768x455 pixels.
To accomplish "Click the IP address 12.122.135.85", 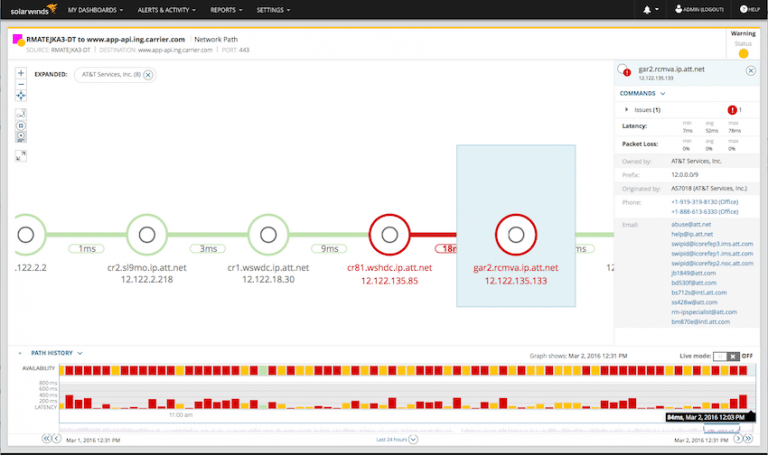I will (389, 281).
